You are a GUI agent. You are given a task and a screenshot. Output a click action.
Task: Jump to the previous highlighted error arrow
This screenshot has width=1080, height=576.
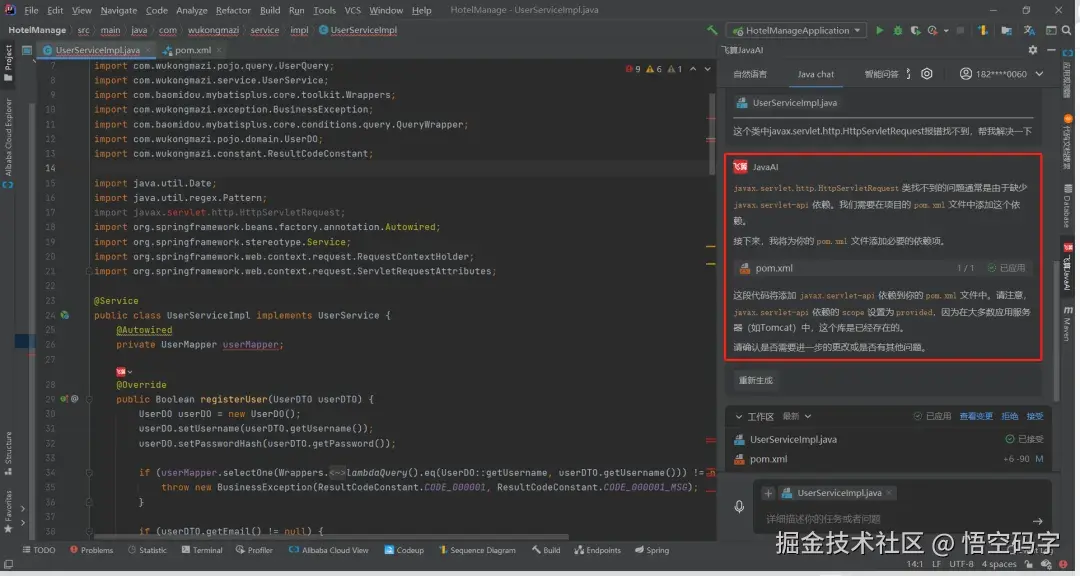[x=693, y=69]
